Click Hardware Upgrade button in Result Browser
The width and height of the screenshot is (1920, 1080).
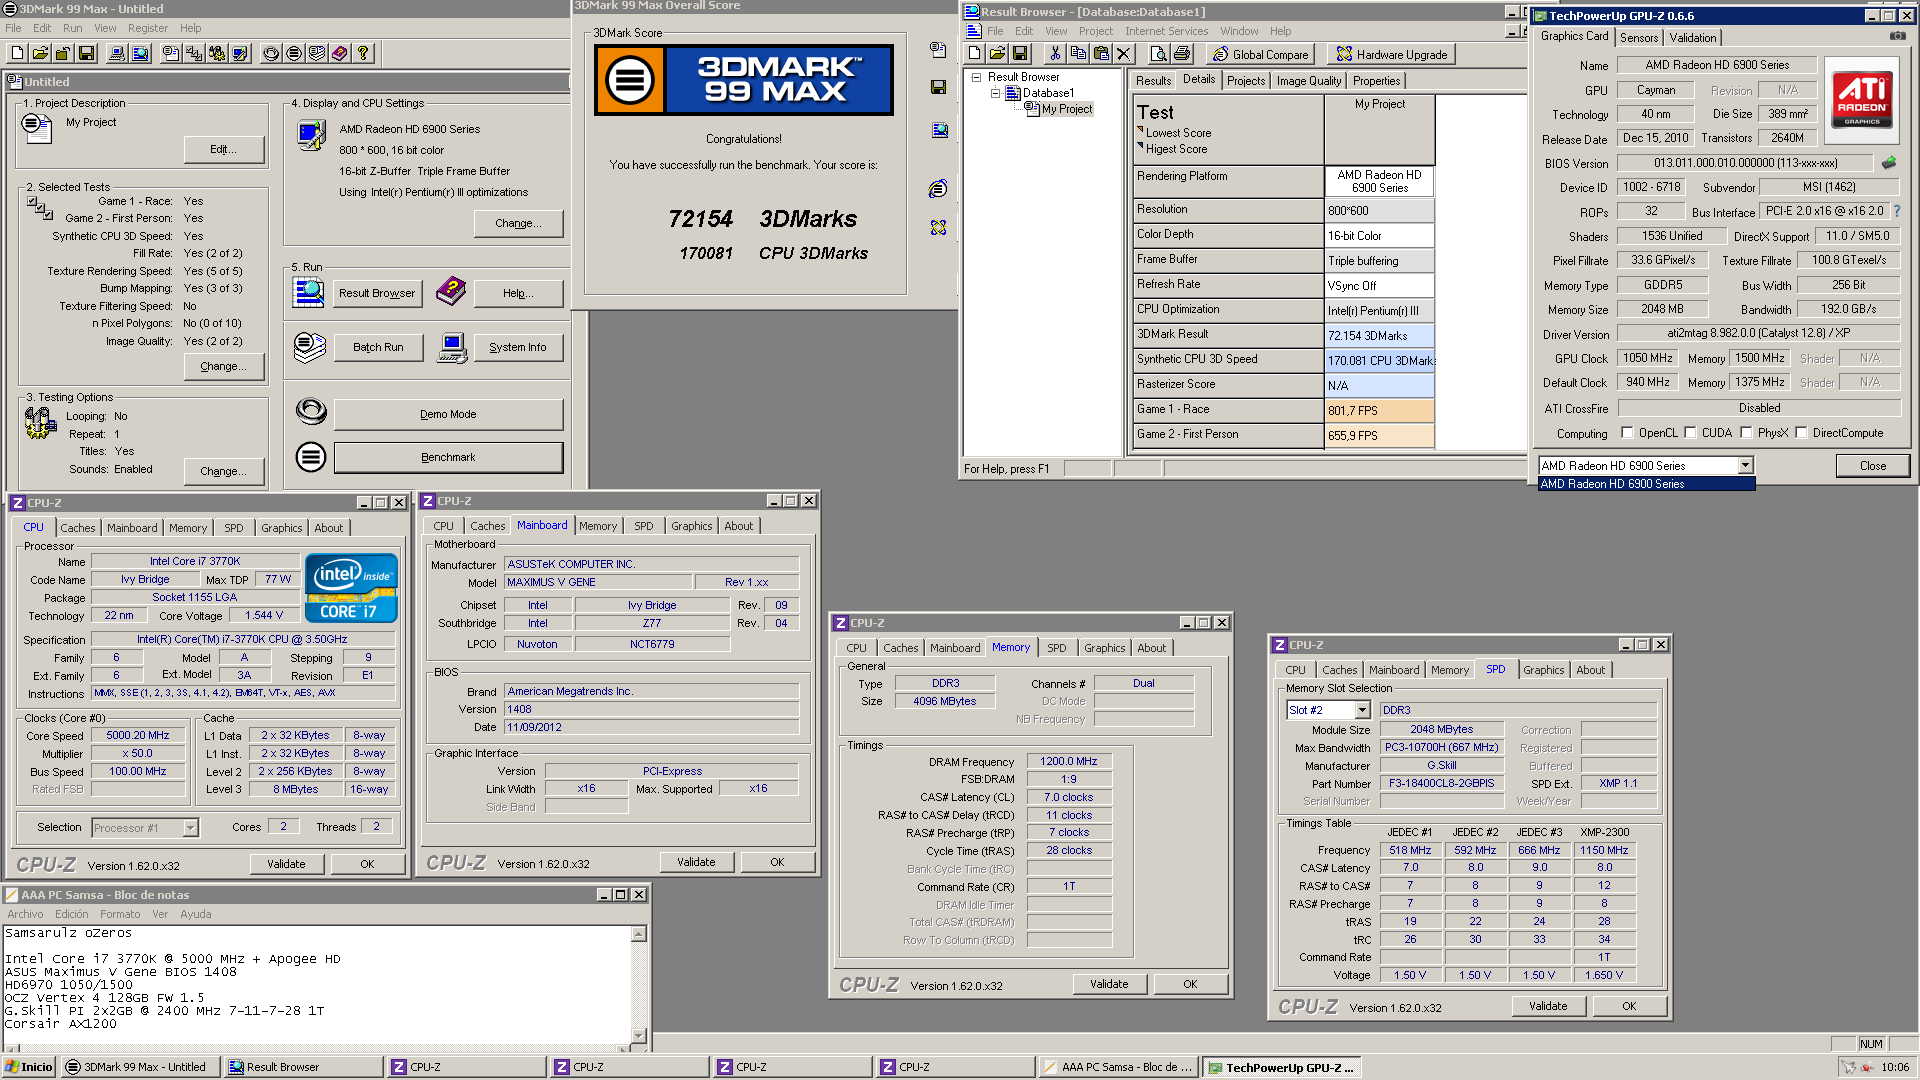(1391, 54)
